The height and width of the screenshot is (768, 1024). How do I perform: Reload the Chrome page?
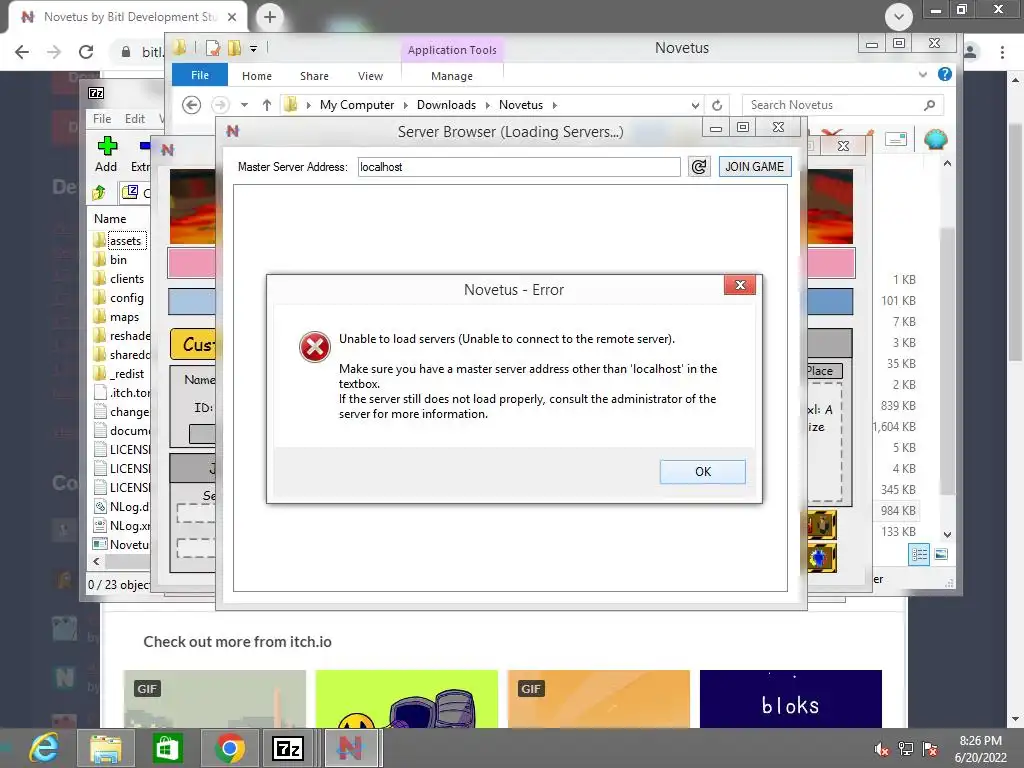tap(86, 52)
